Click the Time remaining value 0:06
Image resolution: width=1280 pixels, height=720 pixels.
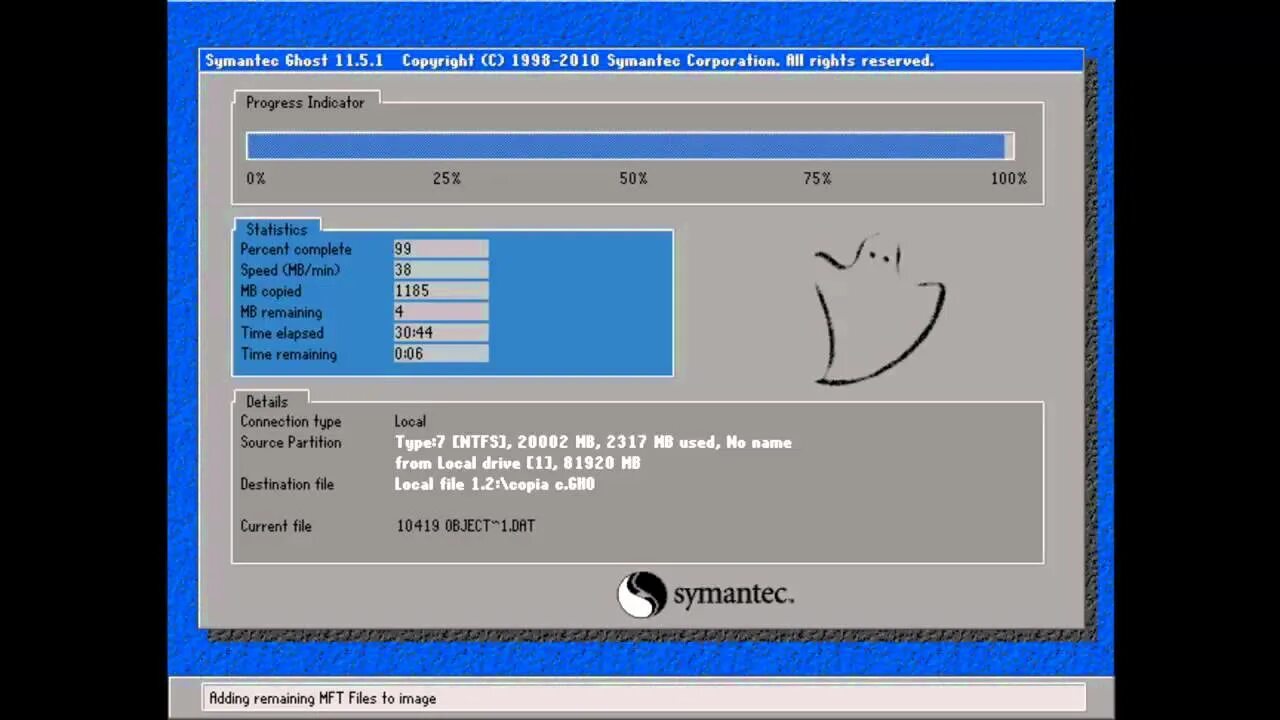click(441, 354)
